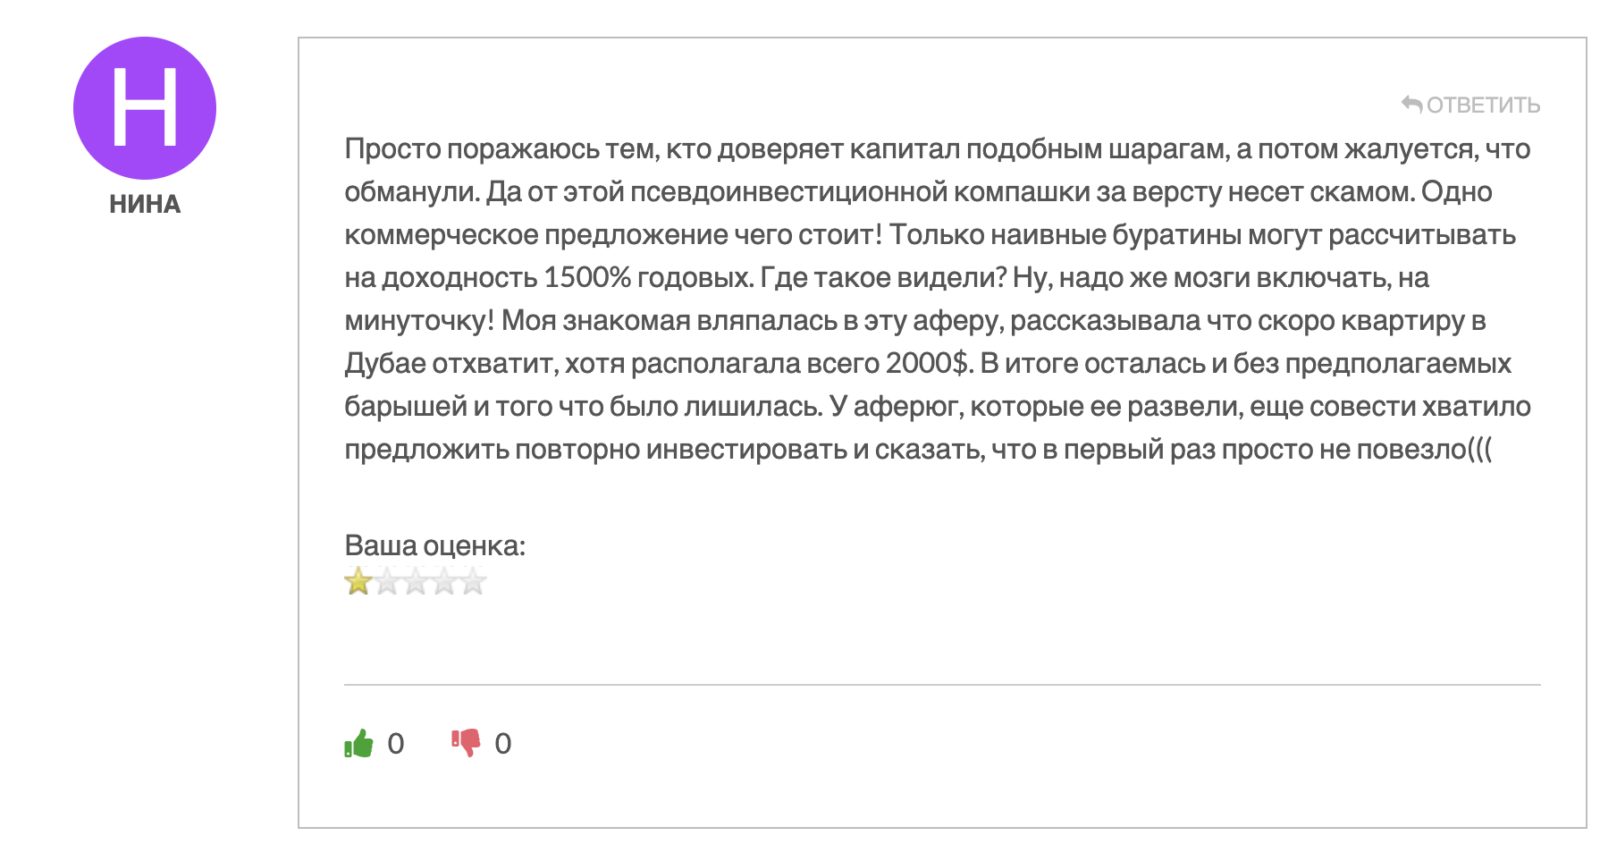Viewport: 1600px width, 844px height.
Task: Rate two stars using second star
Action: (x=387, y=581)
